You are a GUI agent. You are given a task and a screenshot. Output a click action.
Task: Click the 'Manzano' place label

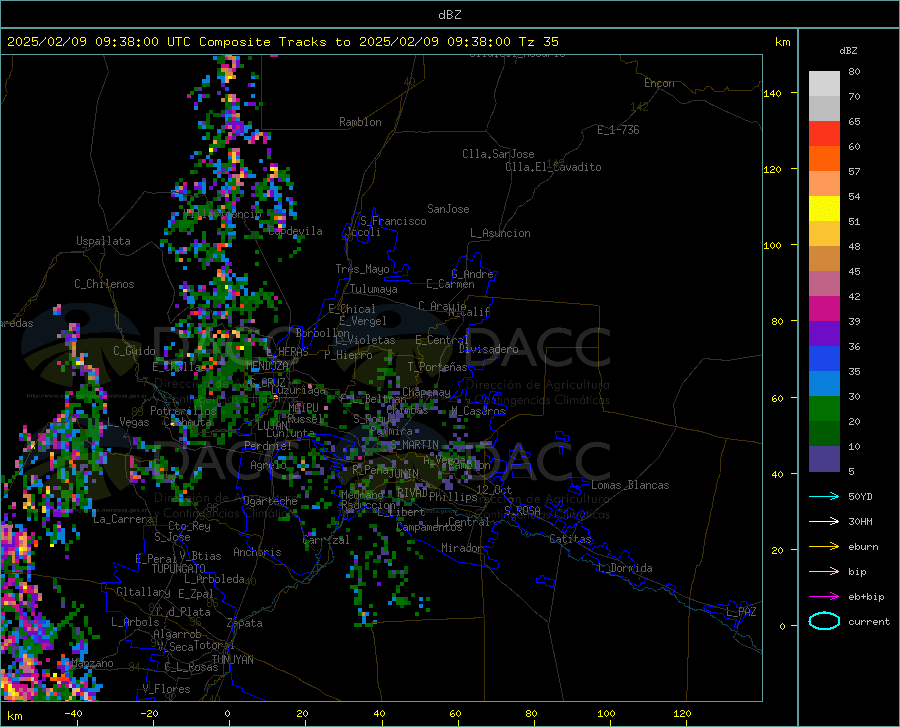coord(92,663)
